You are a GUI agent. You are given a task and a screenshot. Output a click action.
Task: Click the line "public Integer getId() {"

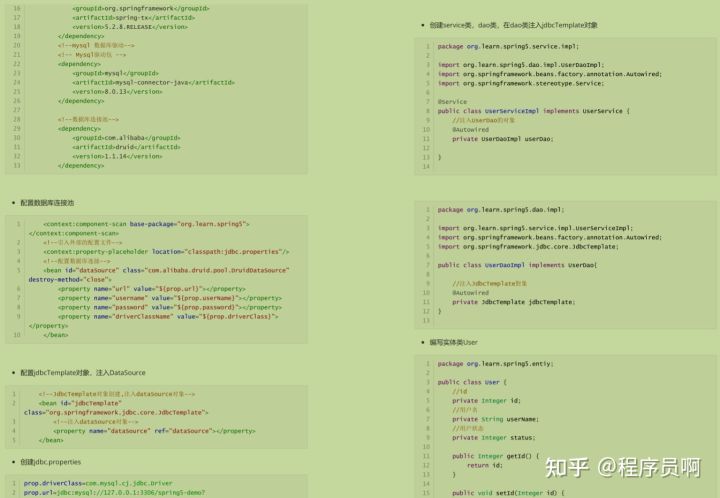coord(495,456)
